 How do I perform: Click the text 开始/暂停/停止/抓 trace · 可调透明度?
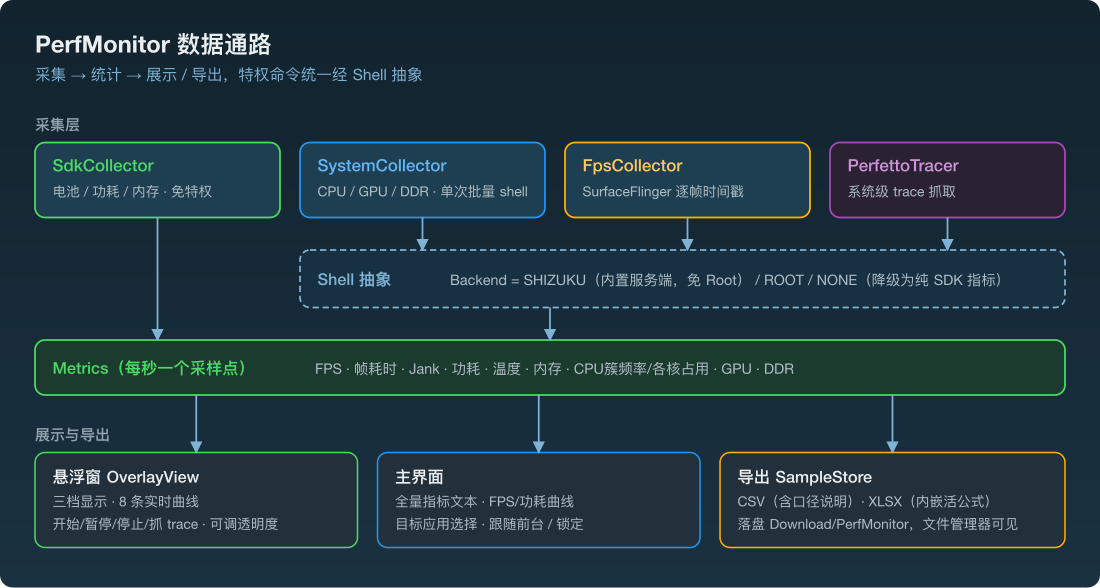(x=166, y=524)
